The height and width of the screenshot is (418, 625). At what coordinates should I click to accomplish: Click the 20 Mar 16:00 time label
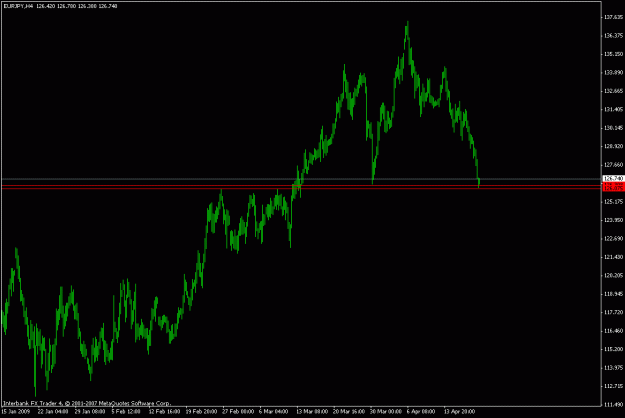coord(349,412)
